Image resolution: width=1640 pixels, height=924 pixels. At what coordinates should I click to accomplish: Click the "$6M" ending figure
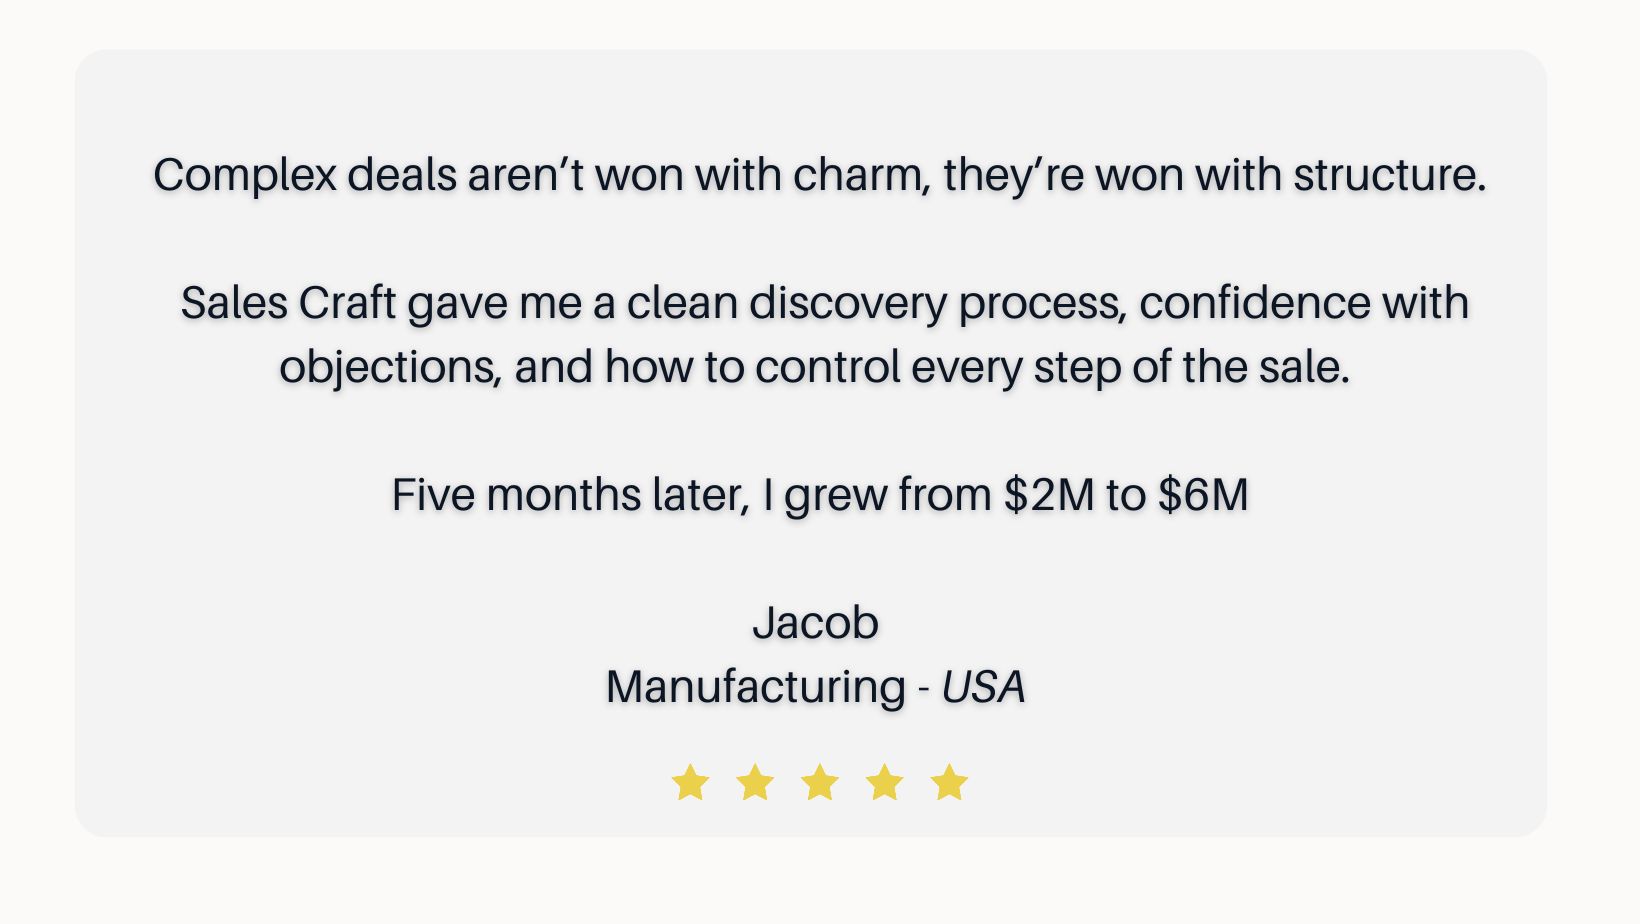[1203, 495]
